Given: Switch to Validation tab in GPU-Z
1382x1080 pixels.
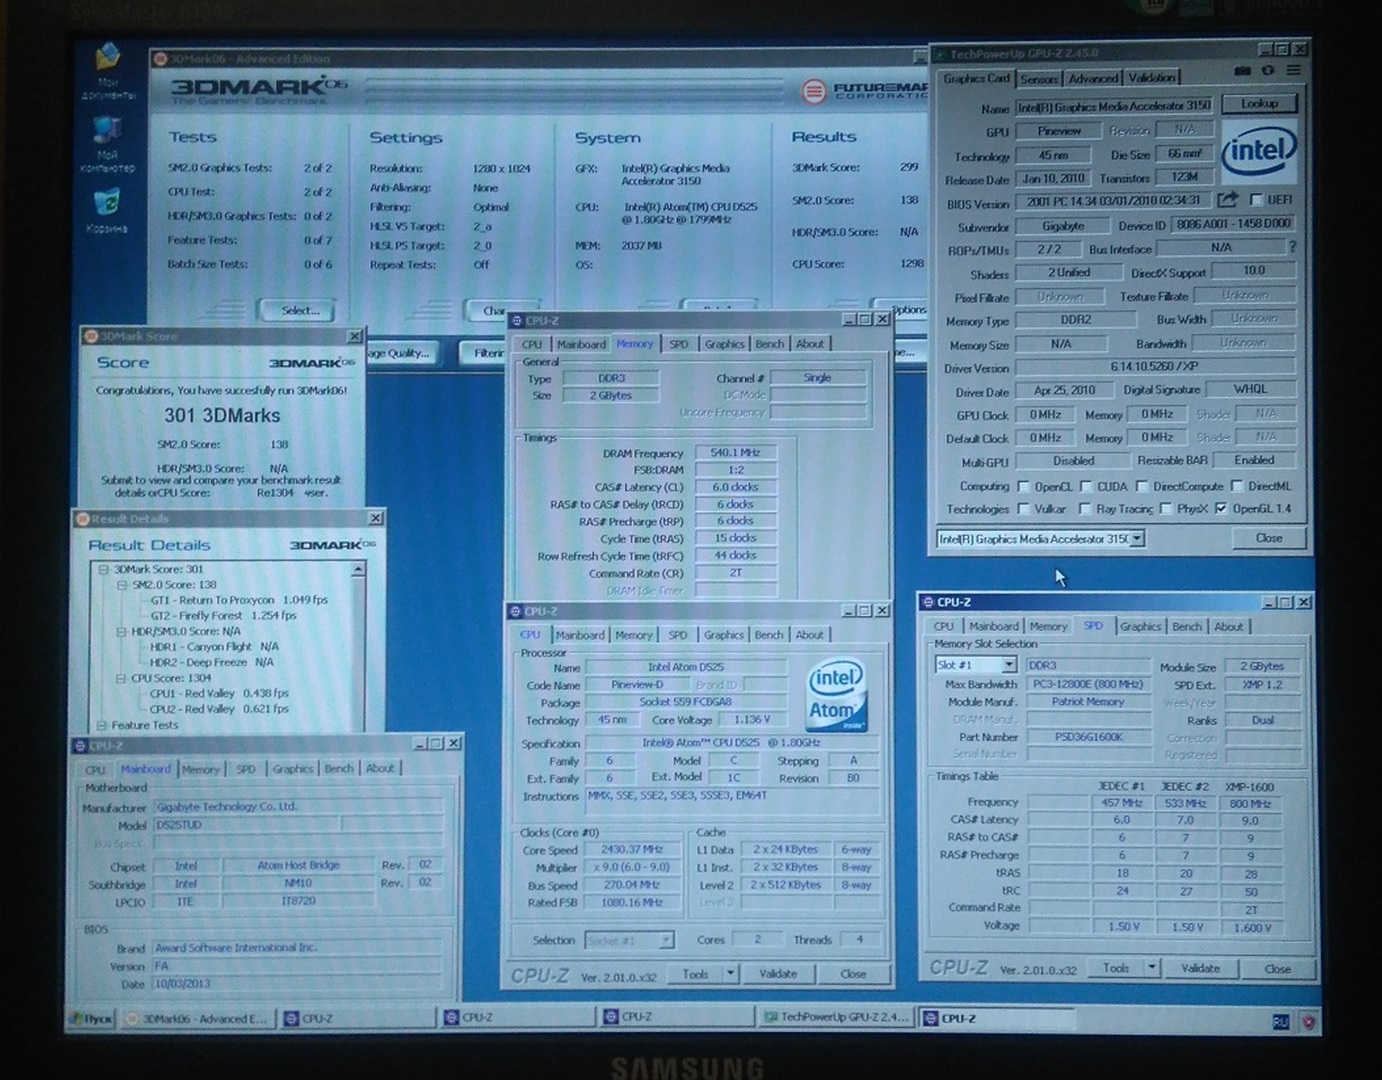Looking at the screenshot, I should pos(1151,78).
